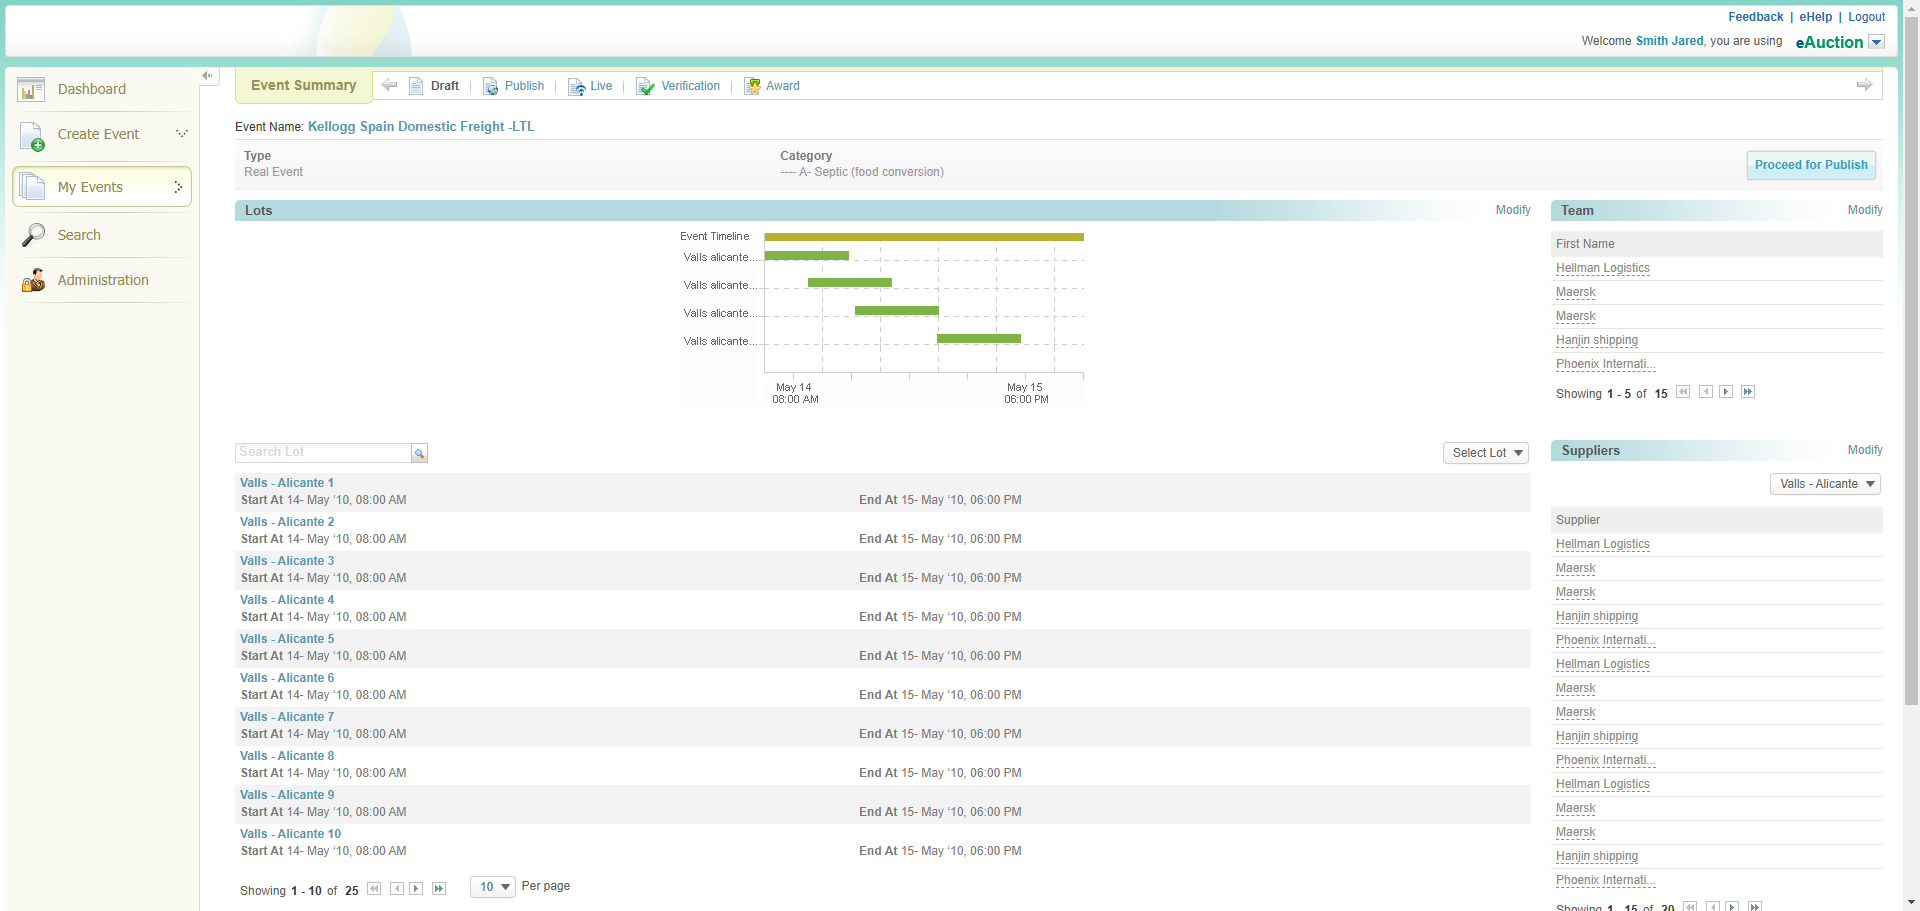Go to next page of lots list
Screen dimensions: 1920x911
(416, 889)
